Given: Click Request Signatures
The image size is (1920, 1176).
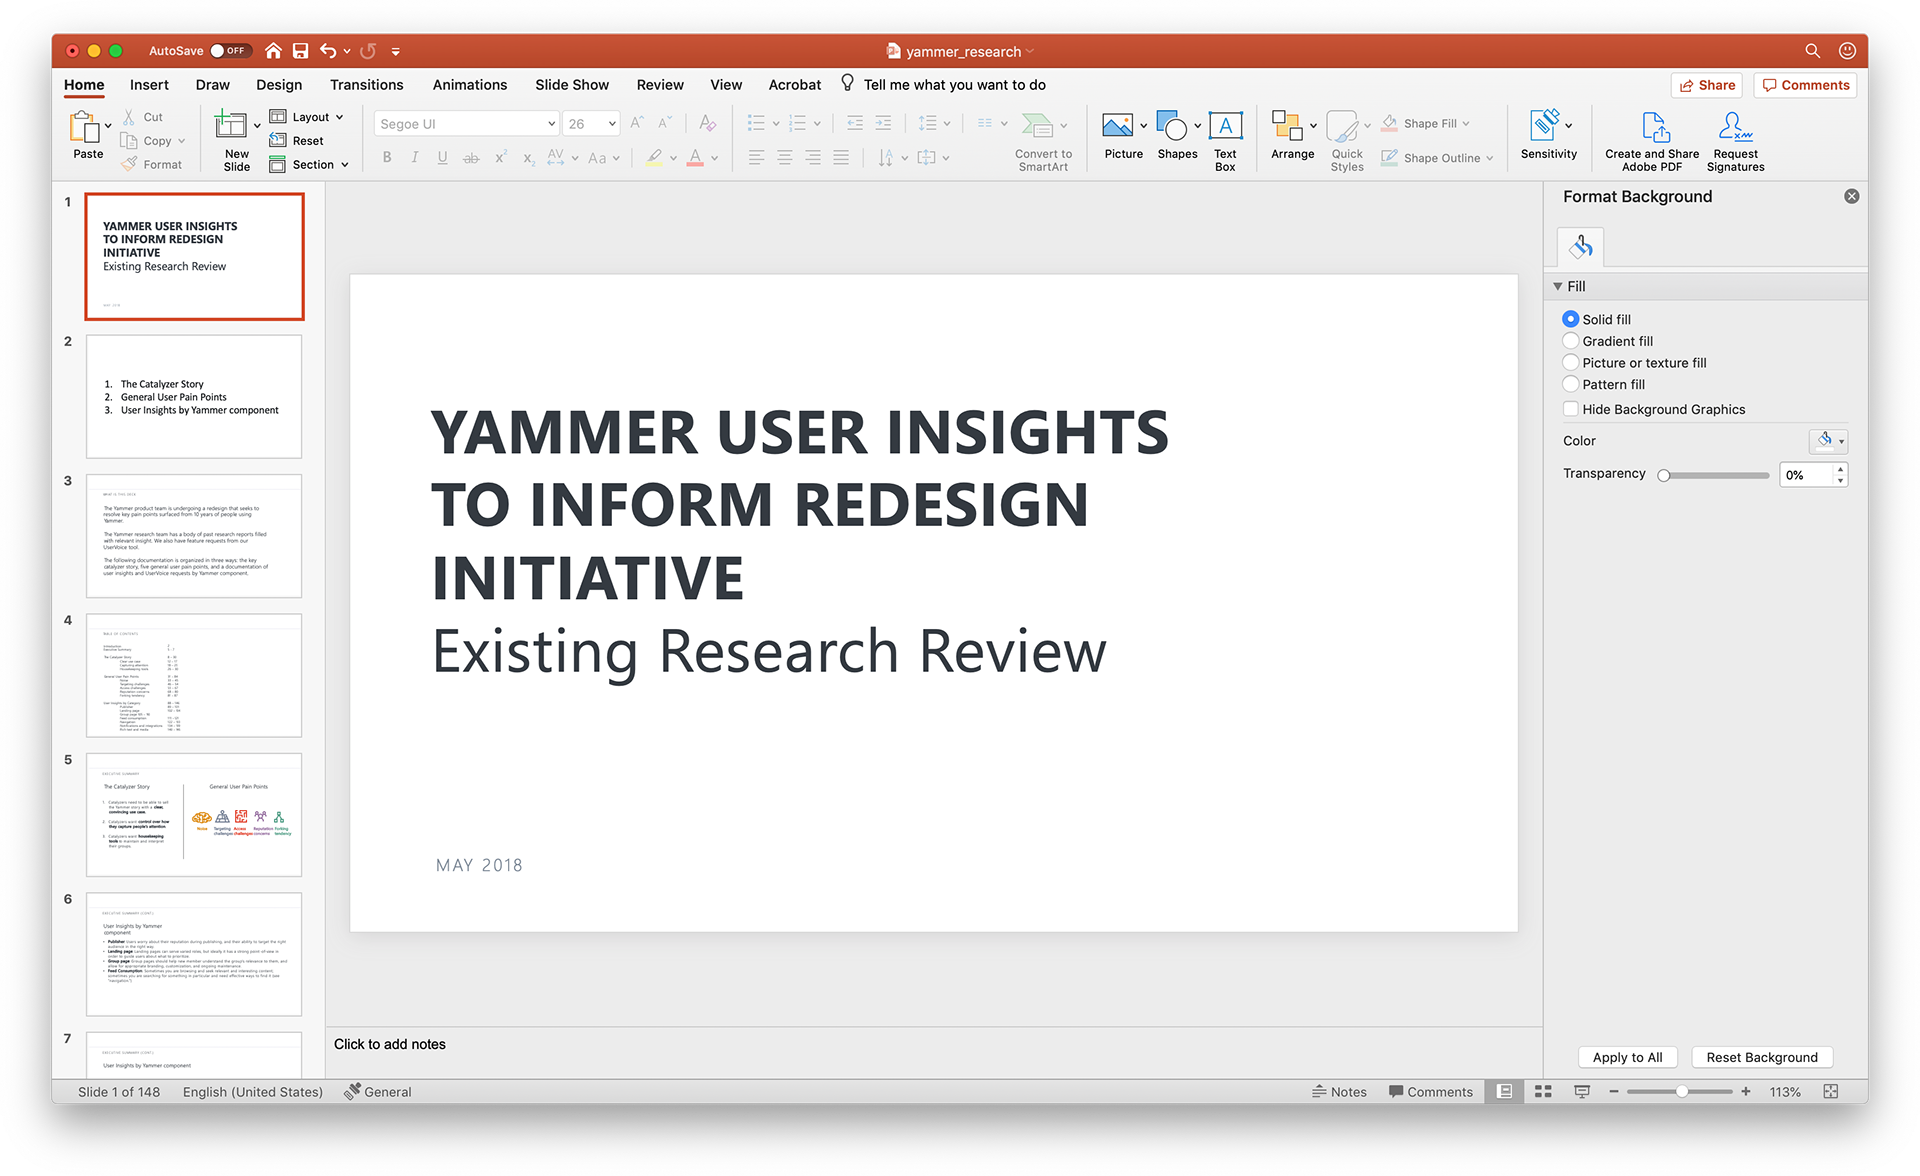Looking at the screenshot, I should click(1735, 141).
